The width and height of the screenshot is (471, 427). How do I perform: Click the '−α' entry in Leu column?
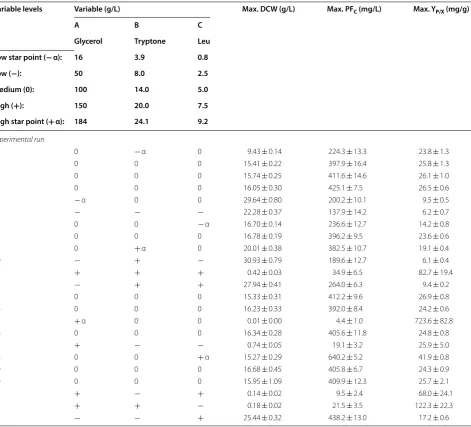[203, 224]
